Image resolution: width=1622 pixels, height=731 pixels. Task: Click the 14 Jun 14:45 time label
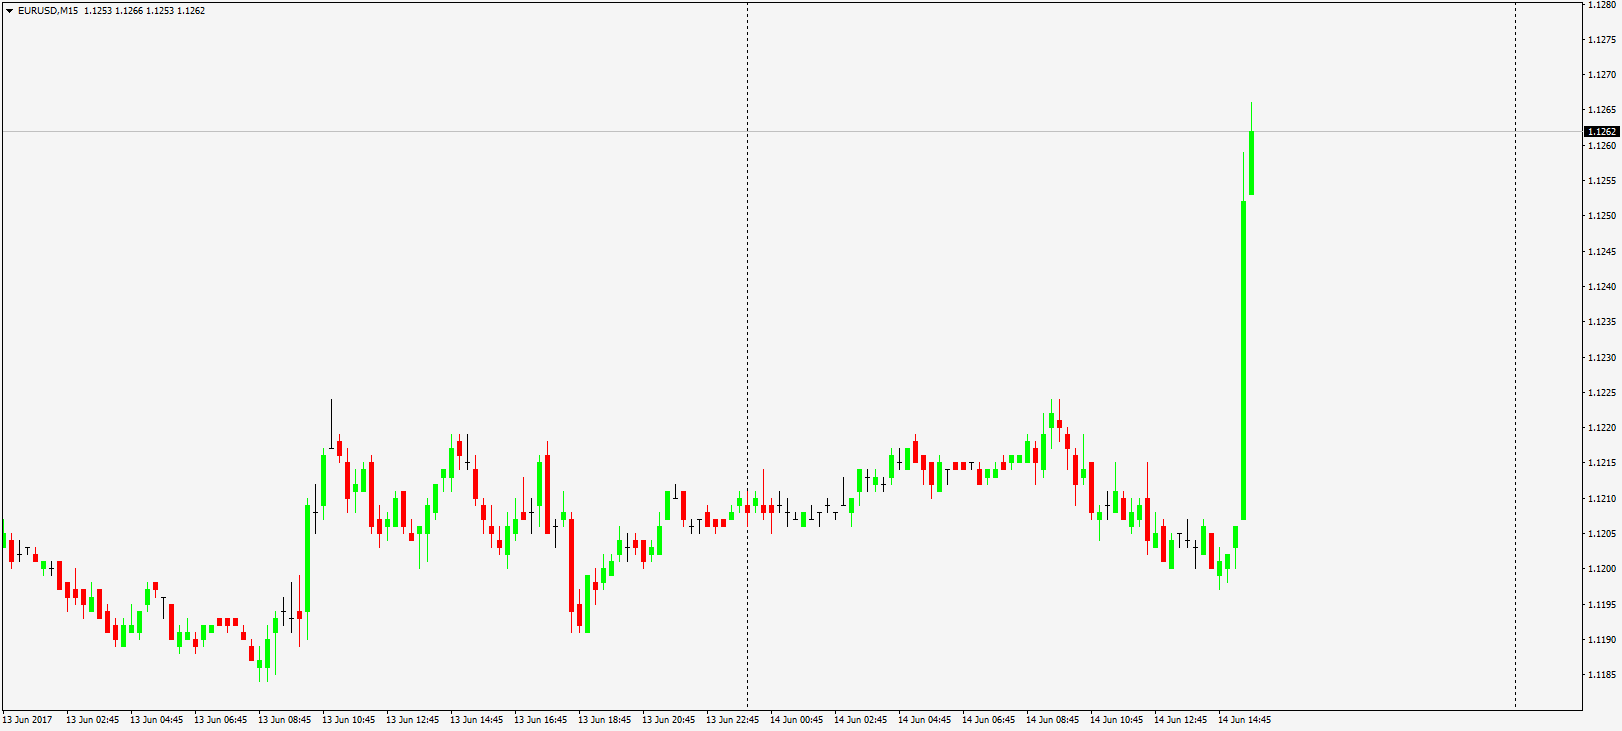[x=1244, y=720]
